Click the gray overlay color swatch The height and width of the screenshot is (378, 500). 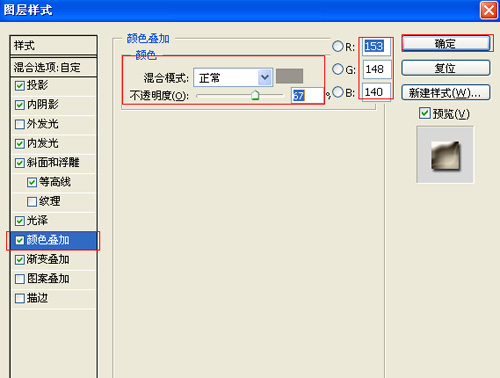coord(289,76)
